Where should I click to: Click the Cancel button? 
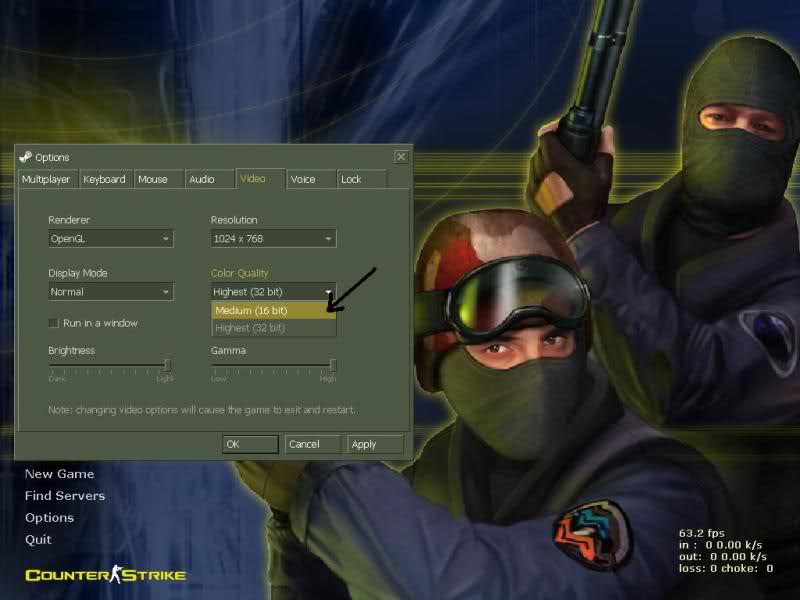[312, 444]
